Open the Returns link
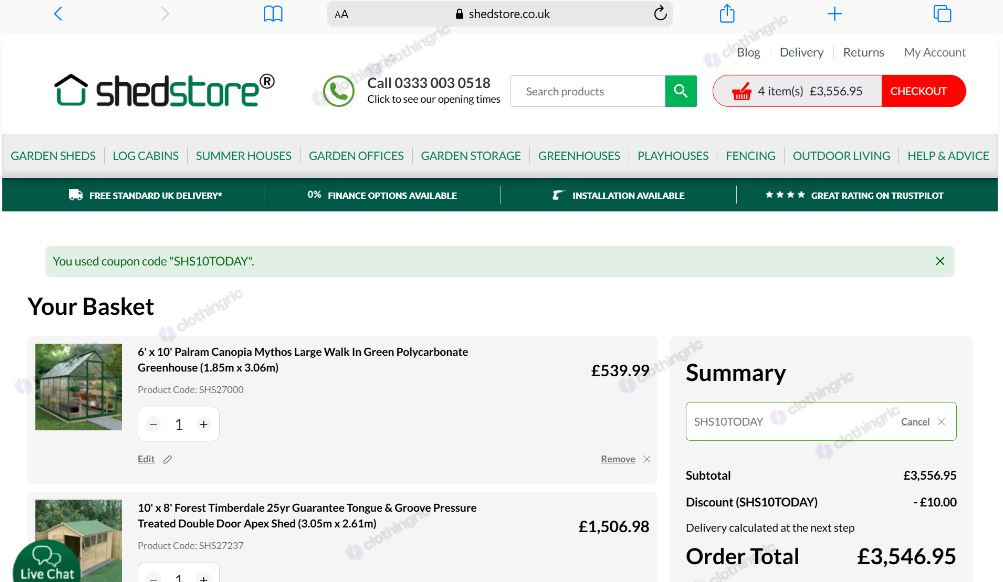This screenshot has height=582, width=1003. [863, 52]
